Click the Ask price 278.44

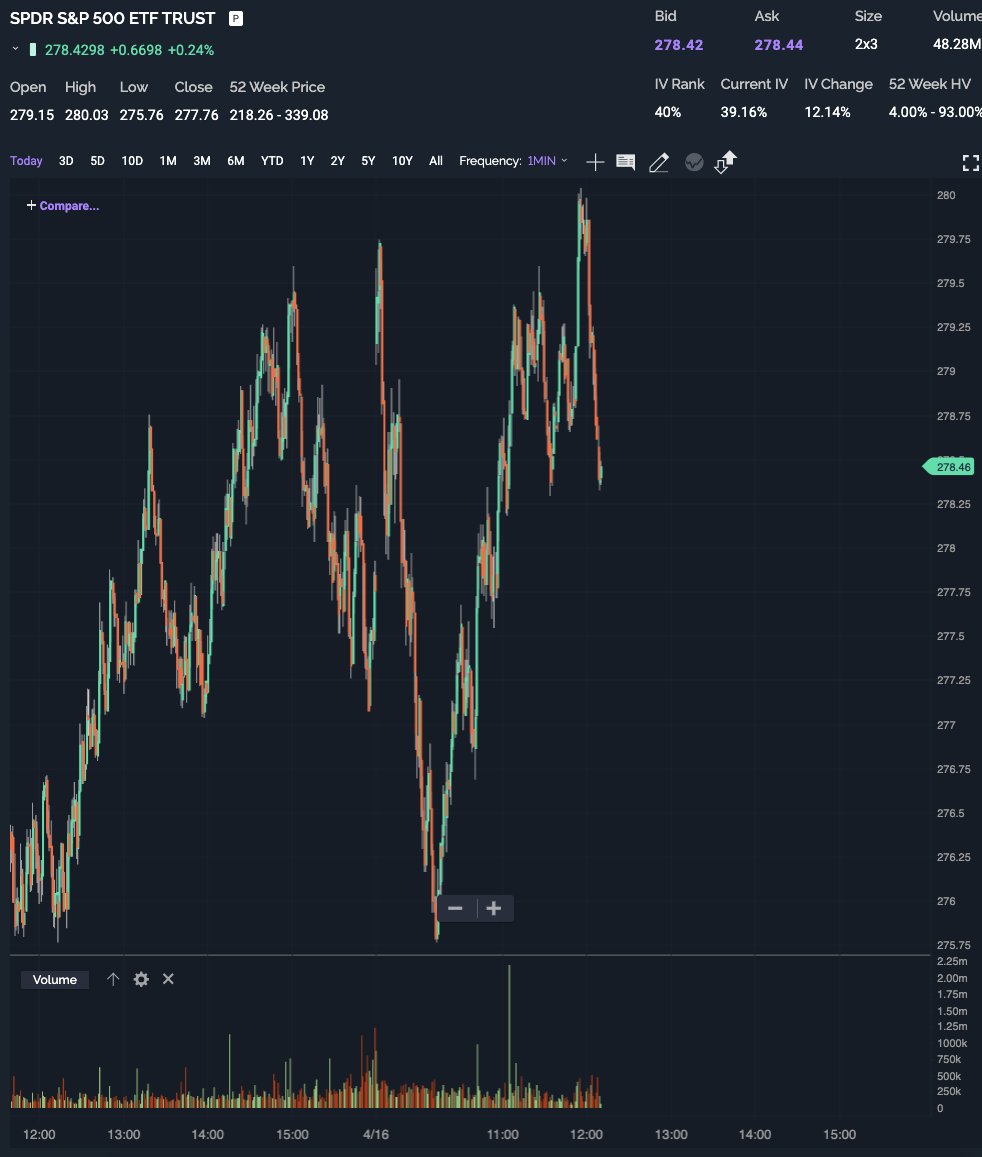[x=778, y=44]
